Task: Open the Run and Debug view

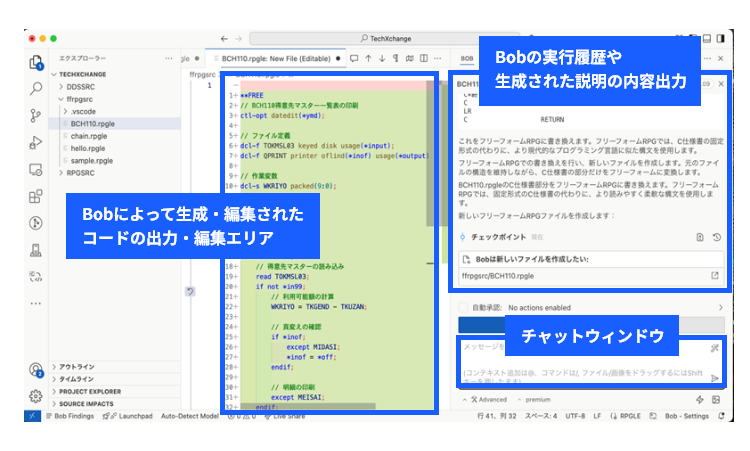Action: [x=36, y=143]
